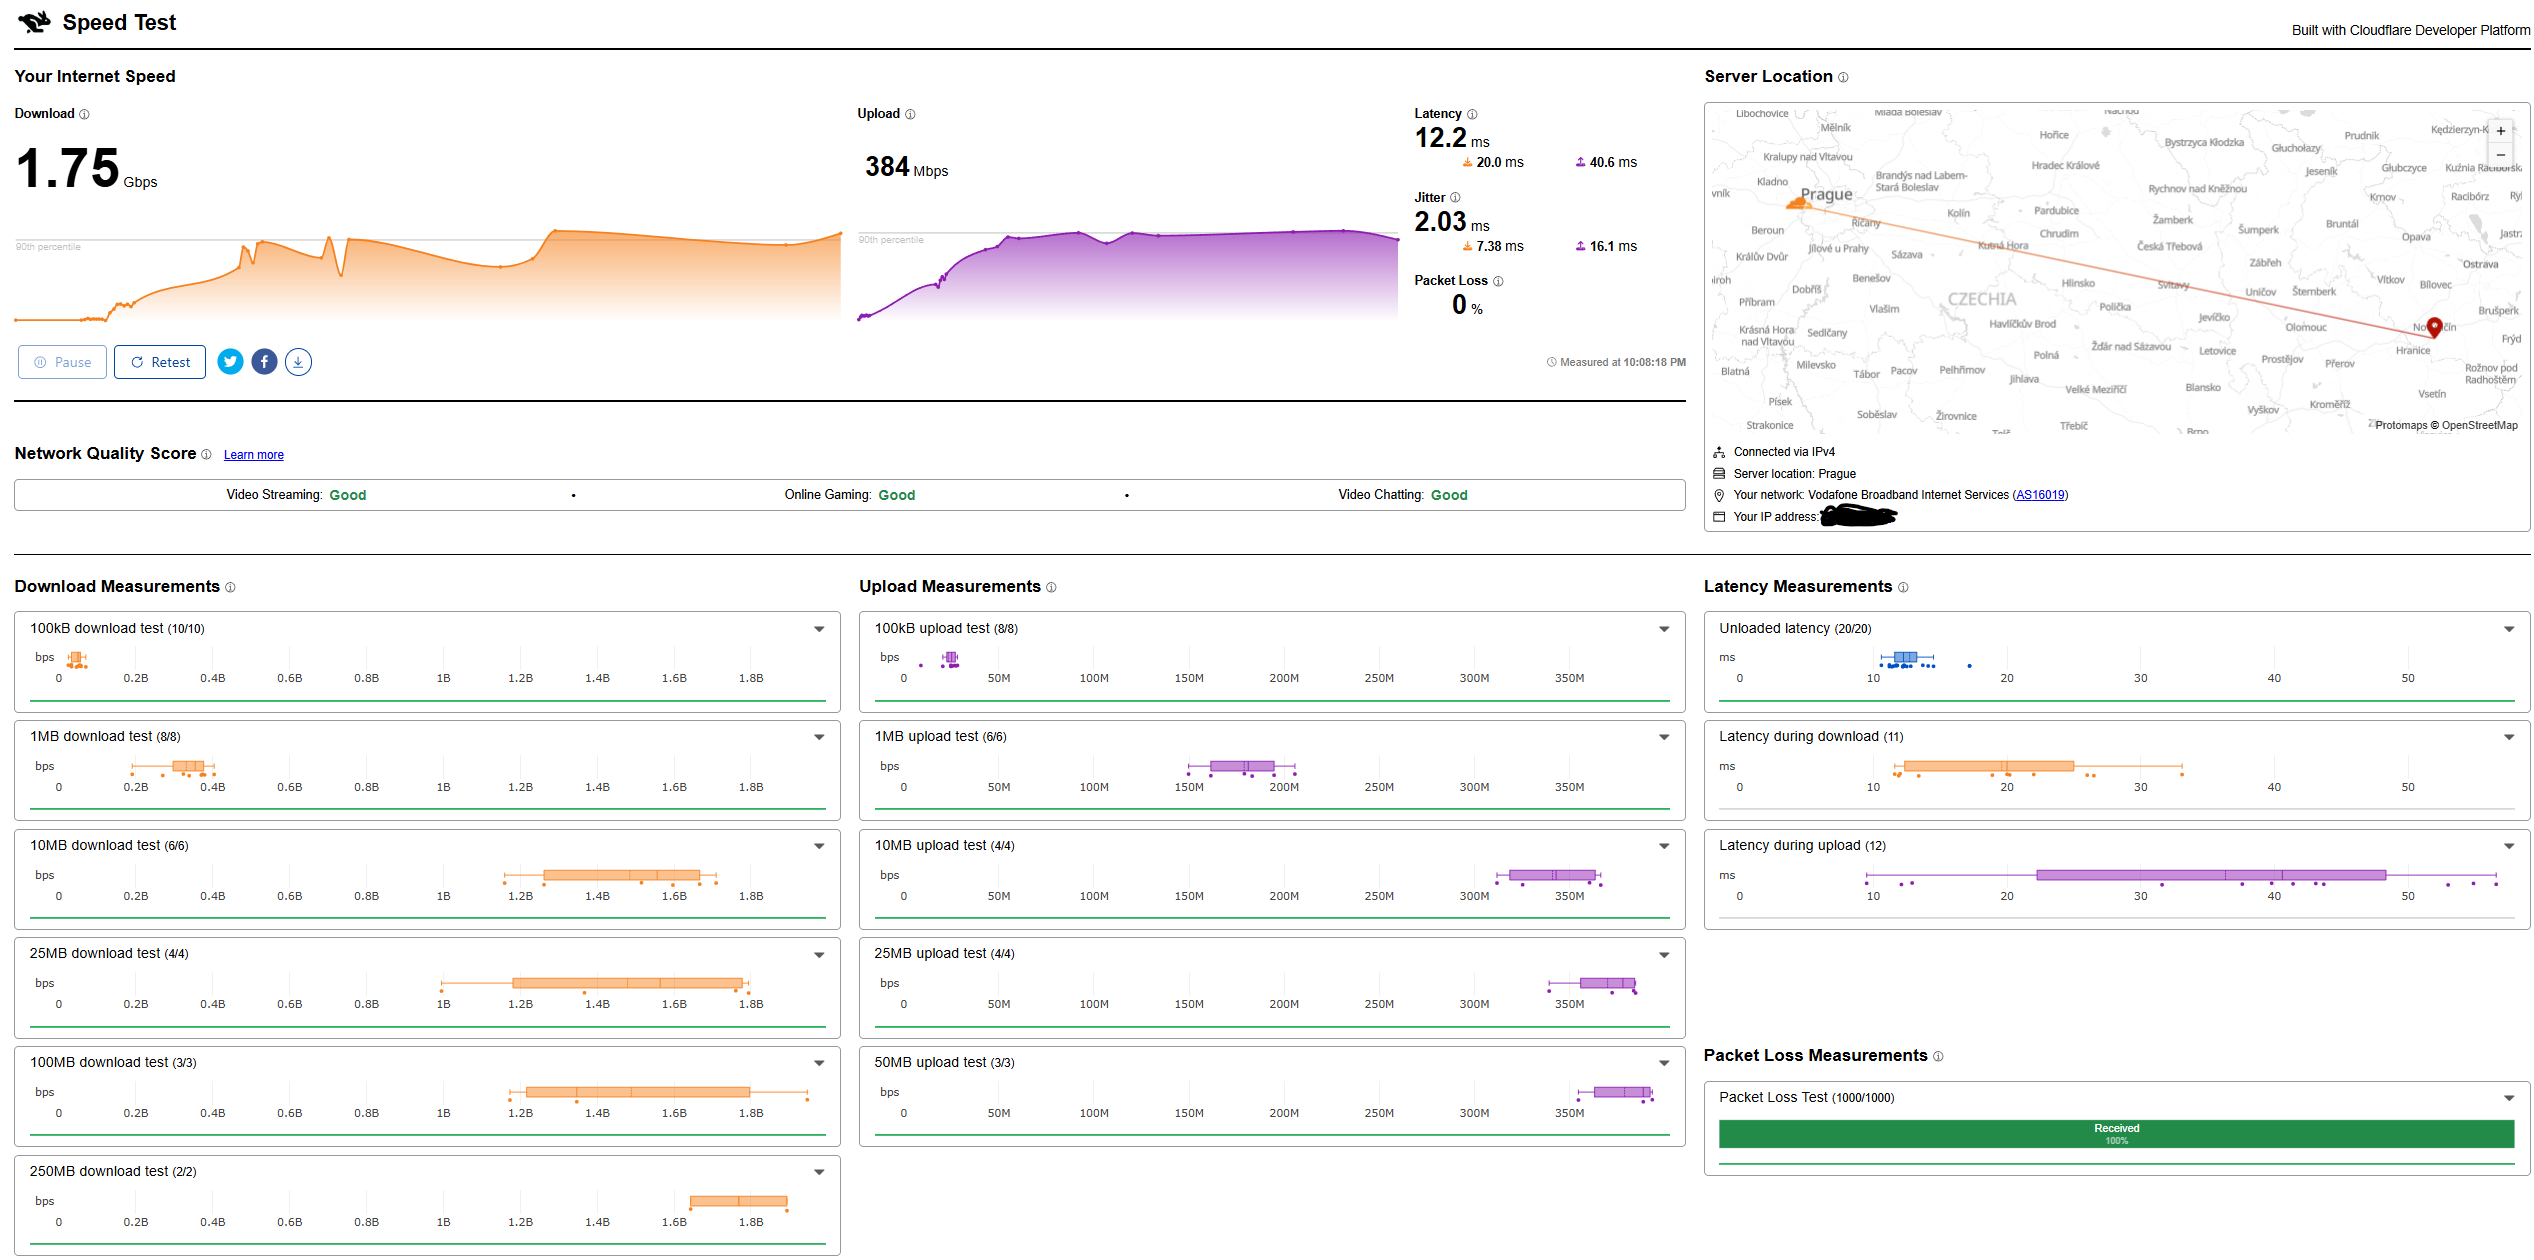Viewport: 2534px width, 1260px height.
Task: Open the Latency info icon
Action: [x=1472, y=114]
